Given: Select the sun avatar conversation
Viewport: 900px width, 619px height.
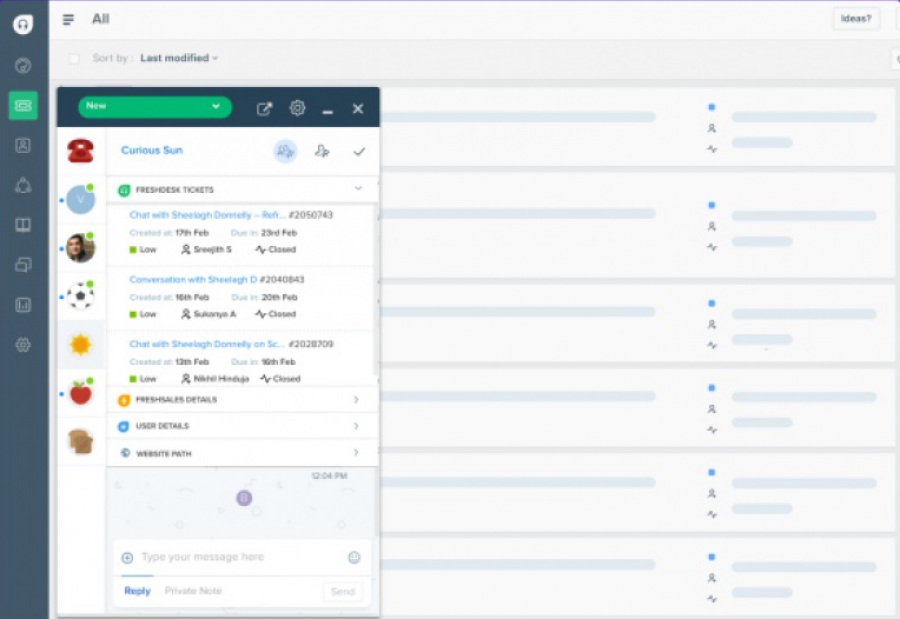Looking at the screenshot, I should (x=80, y=345).
